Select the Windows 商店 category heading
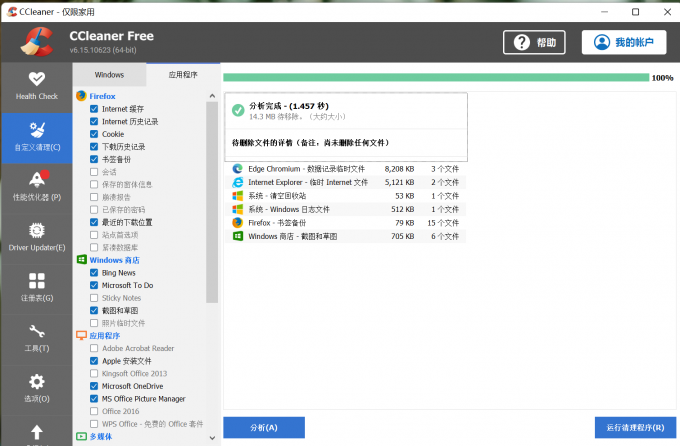 tap(114, 260)
